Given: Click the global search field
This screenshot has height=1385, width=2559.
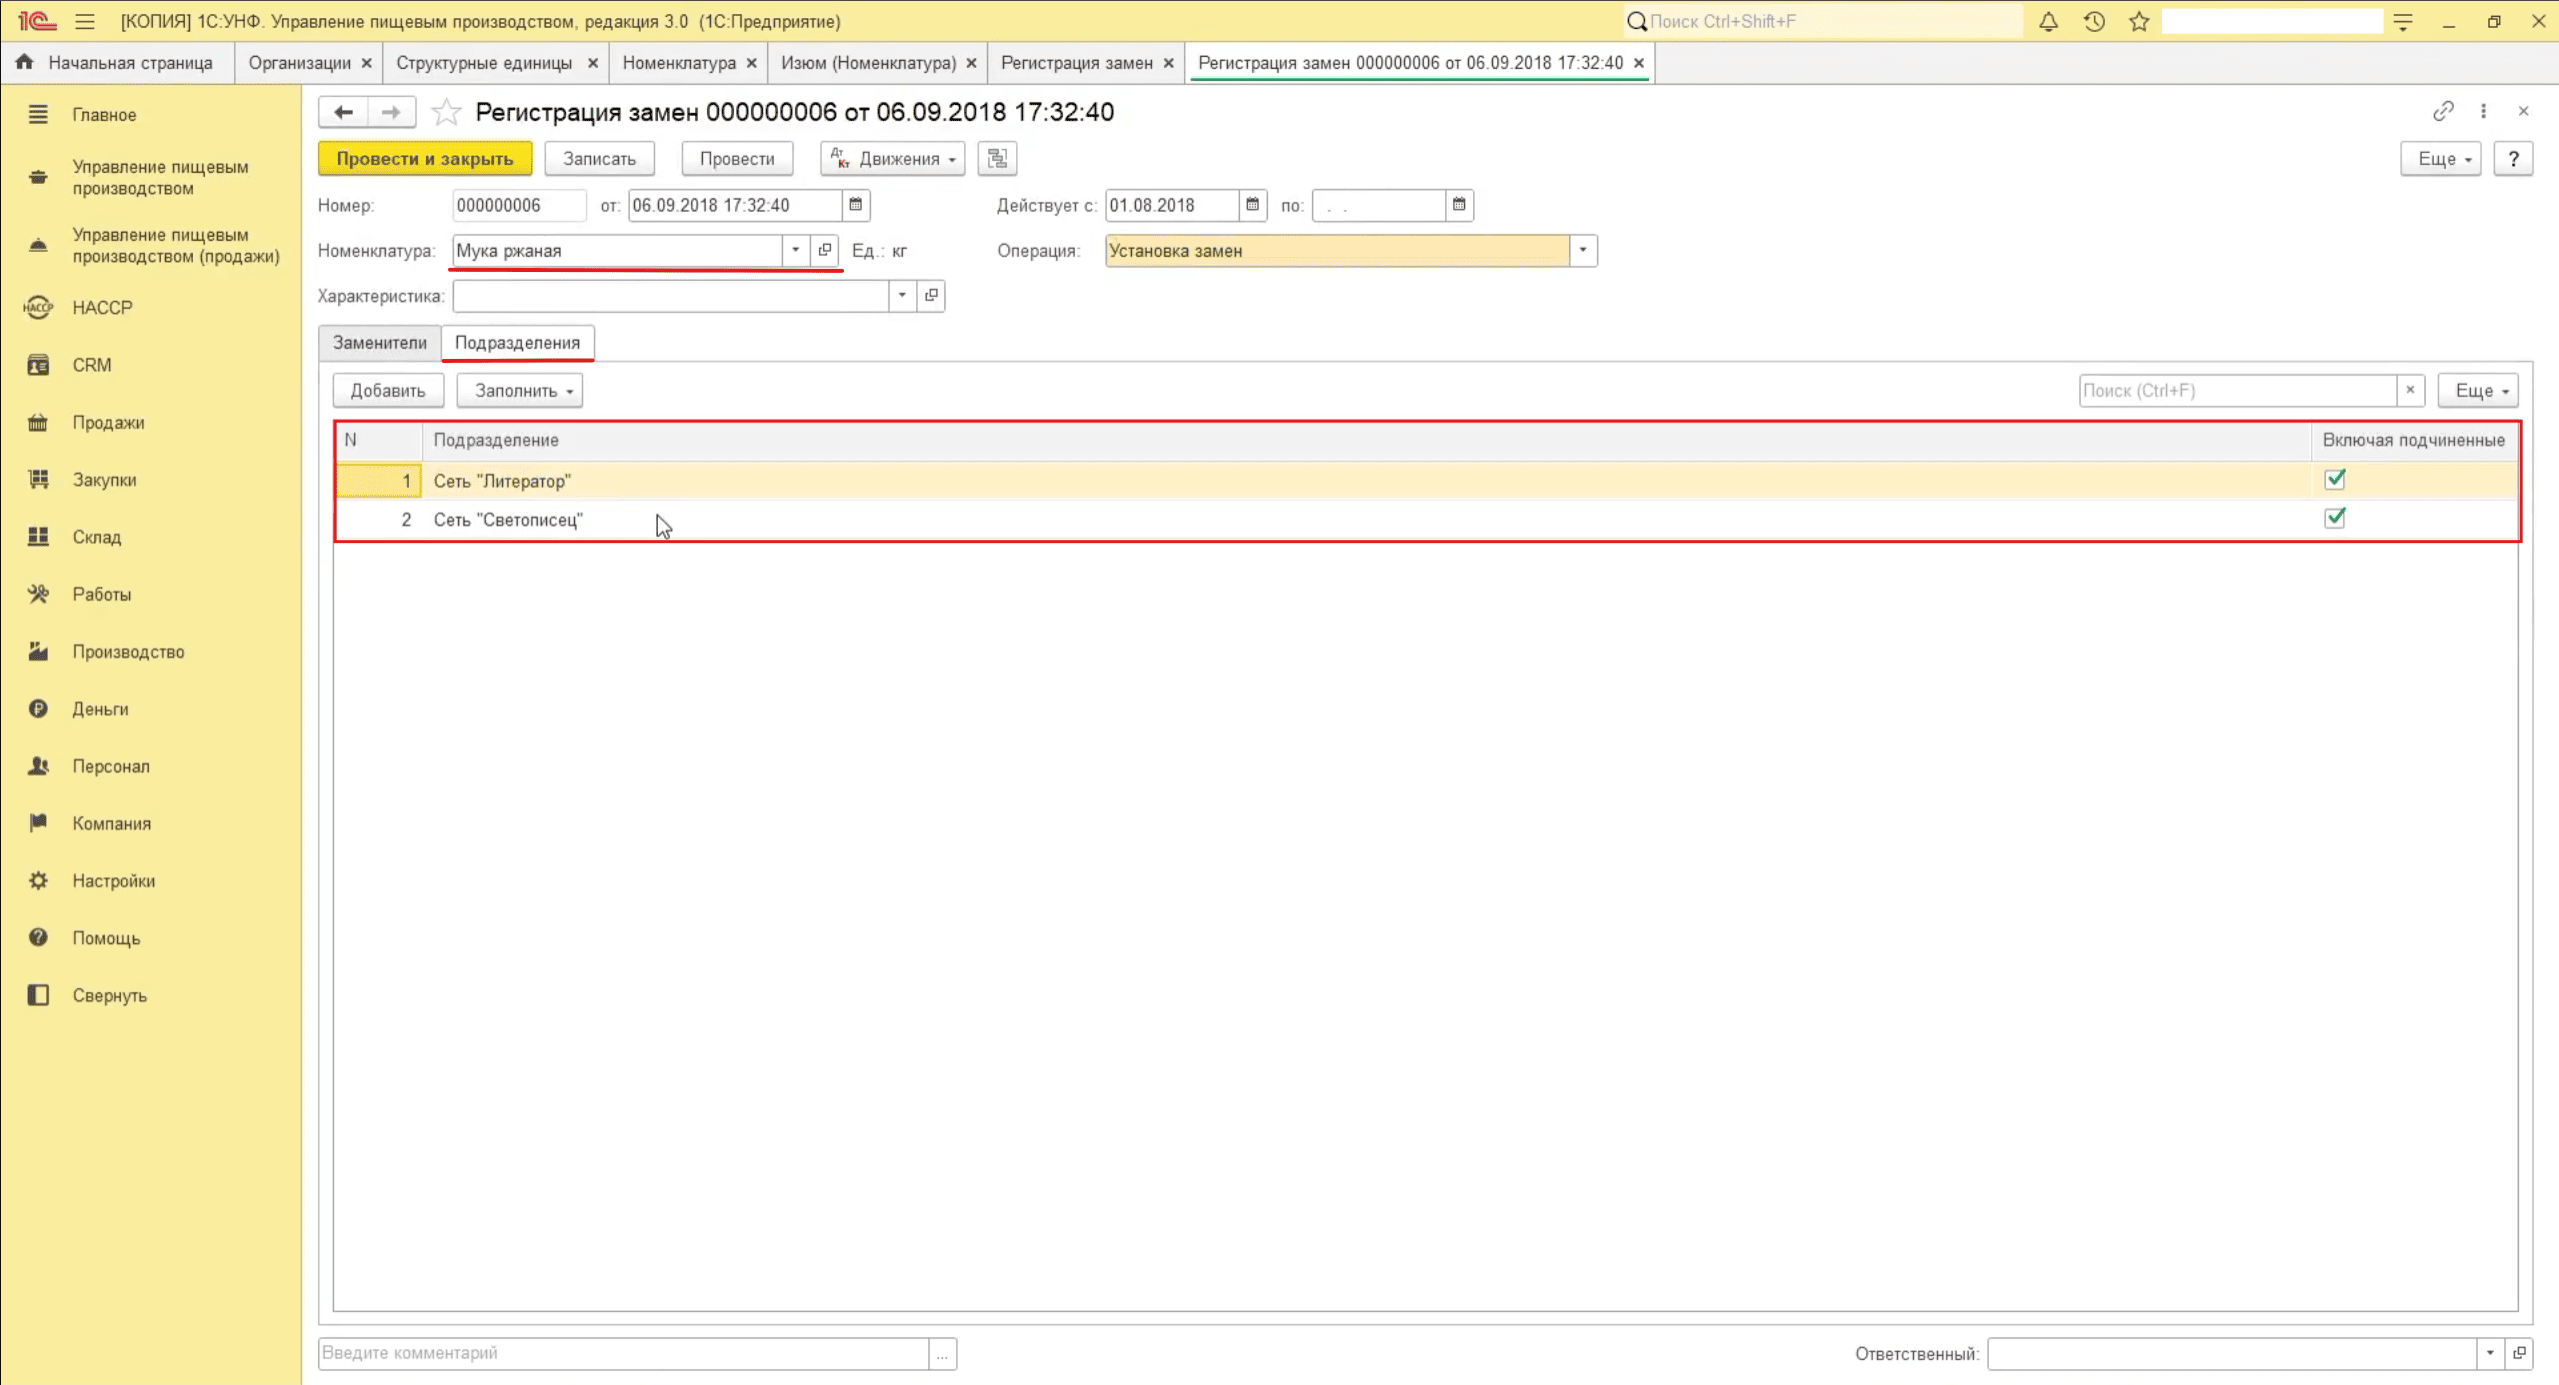Looking at the screenshot, I should [1824, 21].
